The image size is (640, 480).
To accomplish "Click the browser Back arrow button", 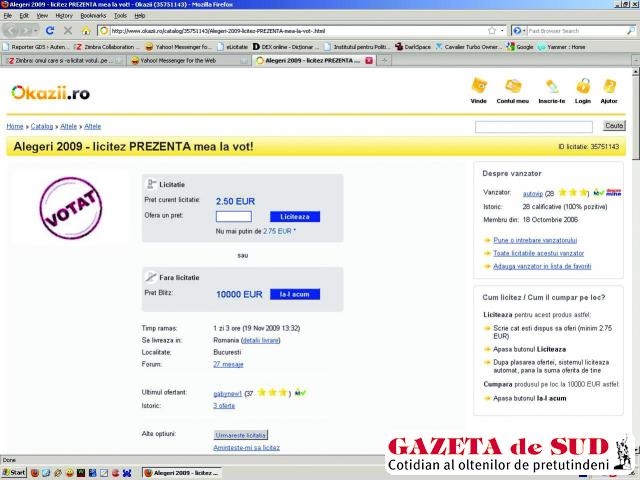I will point(11,31).
